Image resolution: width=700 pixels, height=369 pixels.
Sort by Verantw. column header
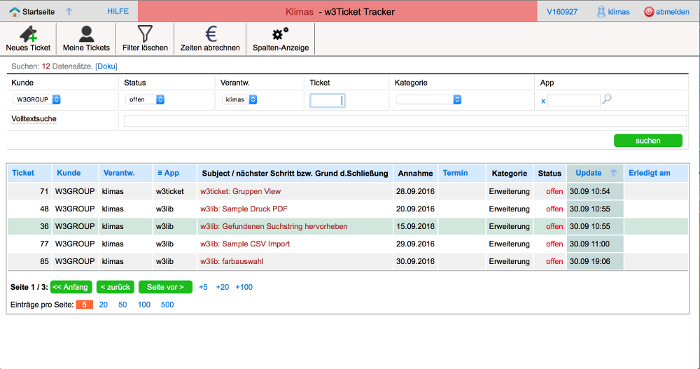119,173
